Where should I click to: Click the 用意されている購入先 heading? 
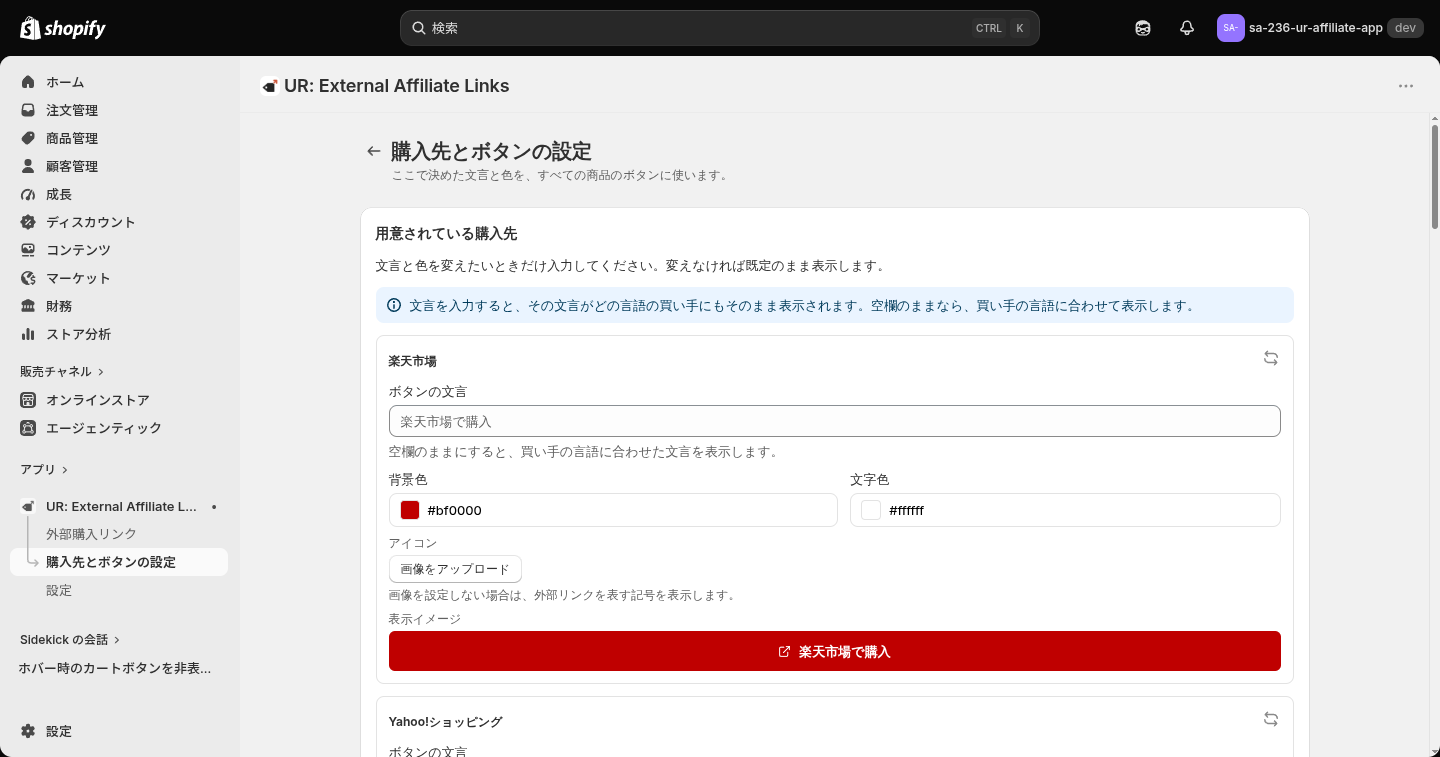pyautogui.click(x=446, y=234)
